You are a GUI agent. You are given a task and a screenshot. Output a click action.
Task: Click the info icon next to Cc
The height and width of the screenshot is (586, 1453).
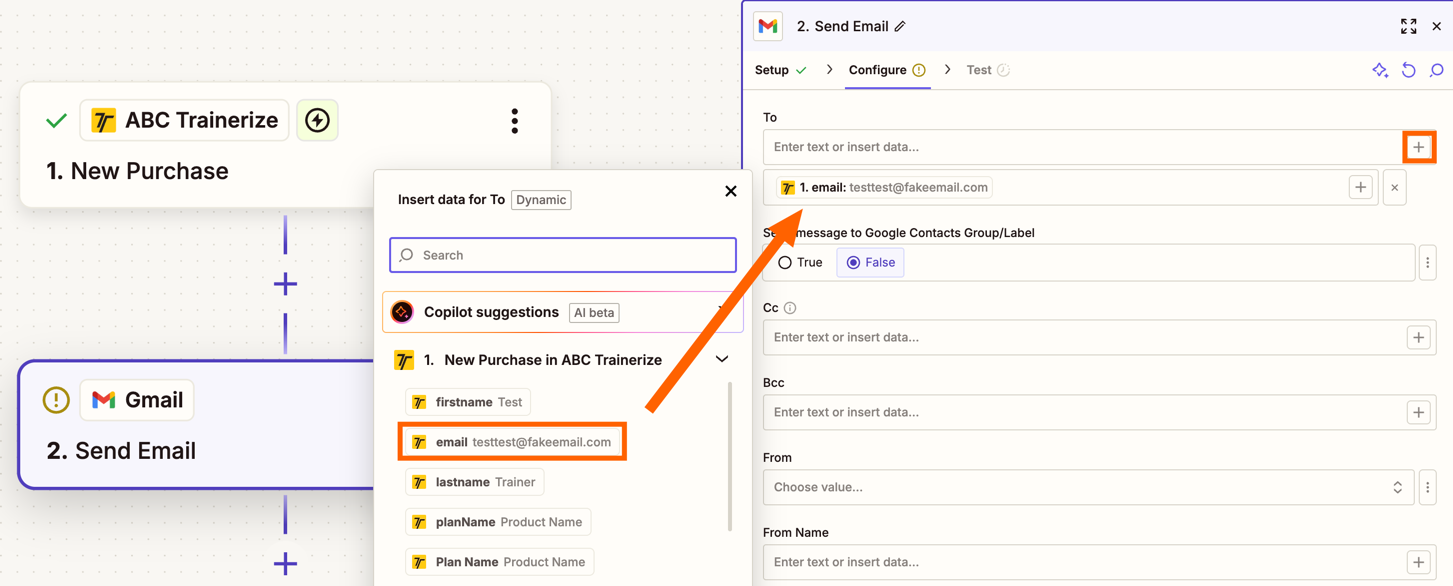click(790, 308)
